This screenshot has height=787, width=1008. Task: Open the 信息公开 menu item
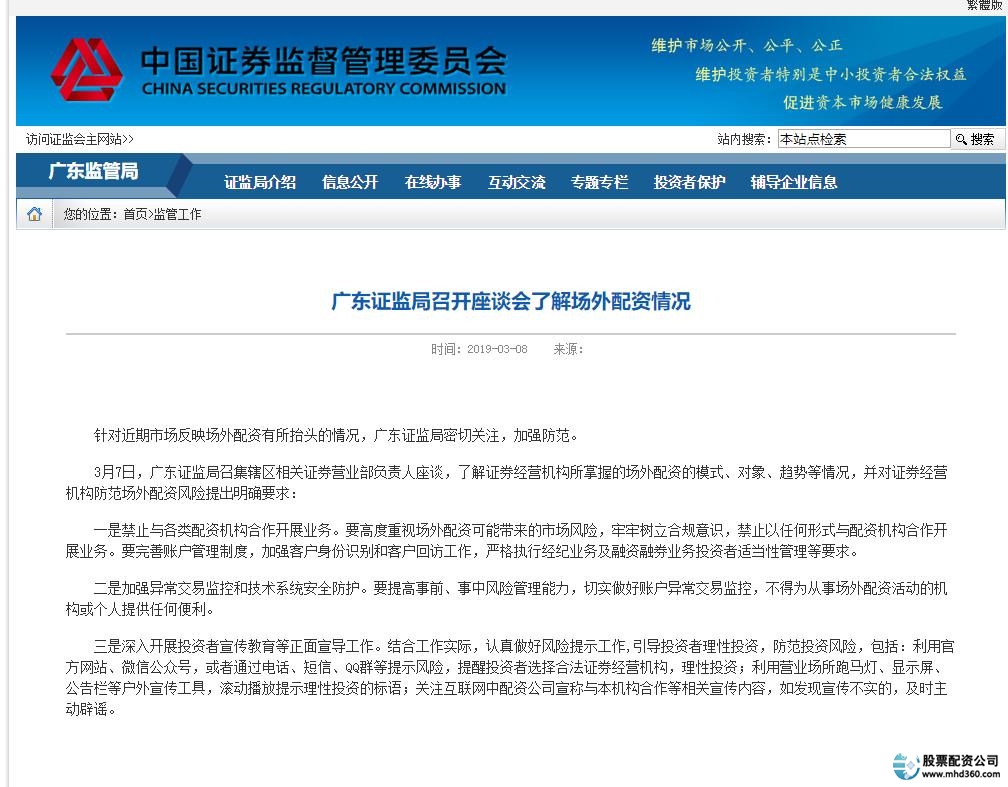click(350, 183)
